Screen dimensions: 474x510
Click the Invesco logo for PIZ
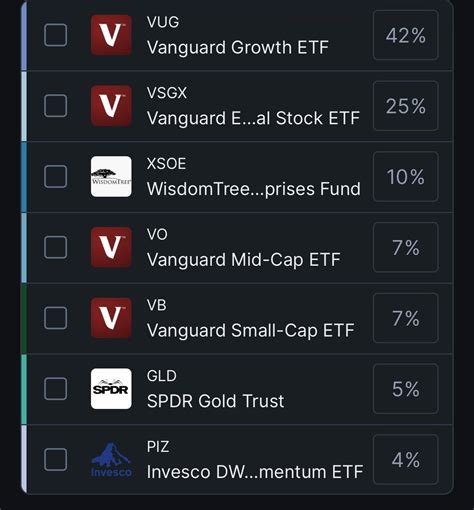pyautogui.click(x=111, y=460)
